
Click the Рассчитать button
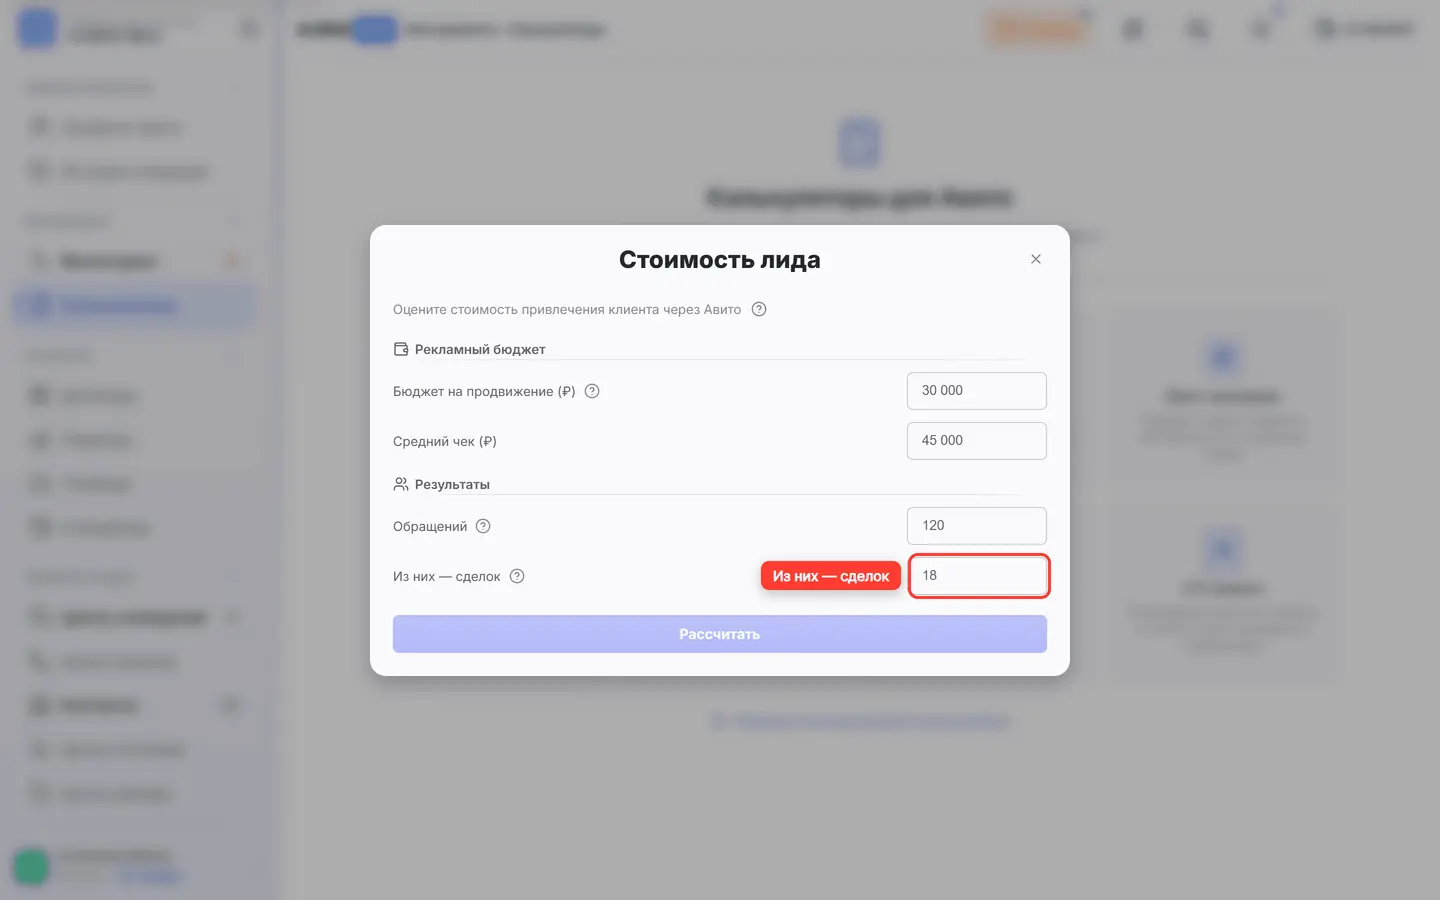coord(720,634)
